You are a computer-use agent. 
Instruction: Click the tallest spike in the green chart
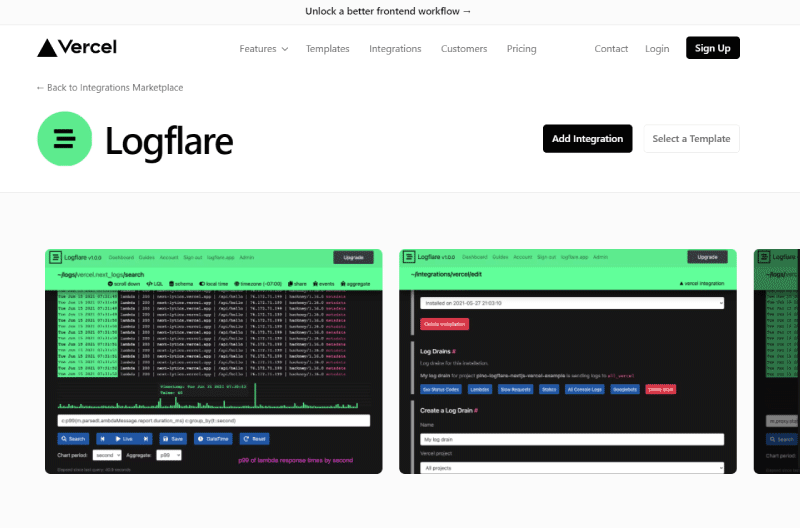click(255, 395)
